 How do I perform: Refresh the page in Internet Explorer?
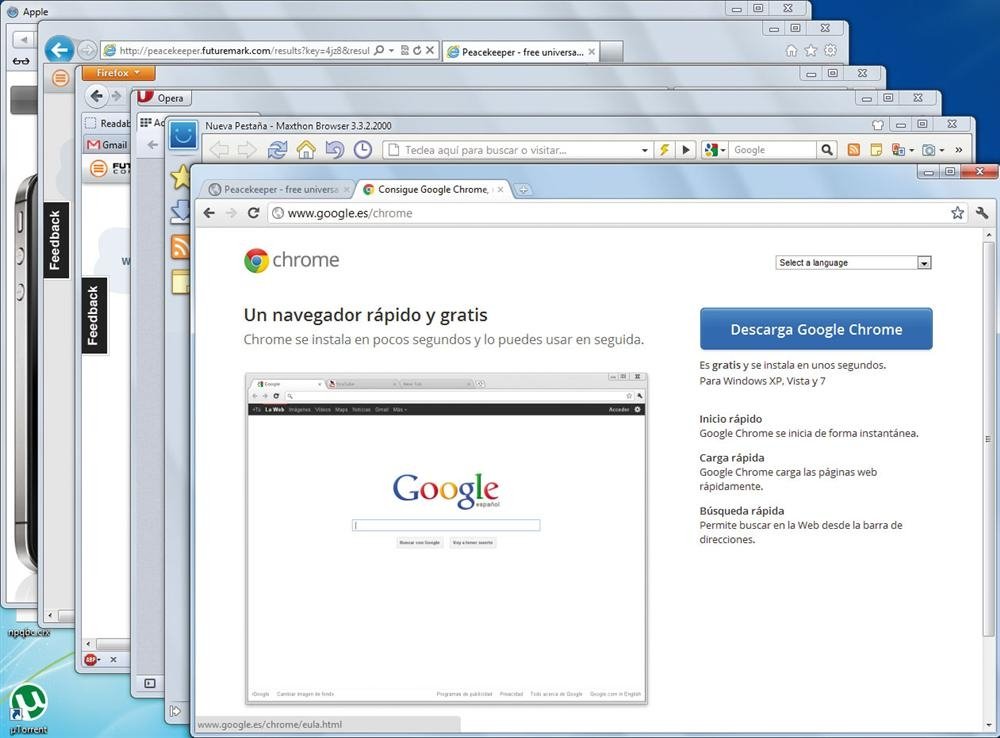click(417, 50)
